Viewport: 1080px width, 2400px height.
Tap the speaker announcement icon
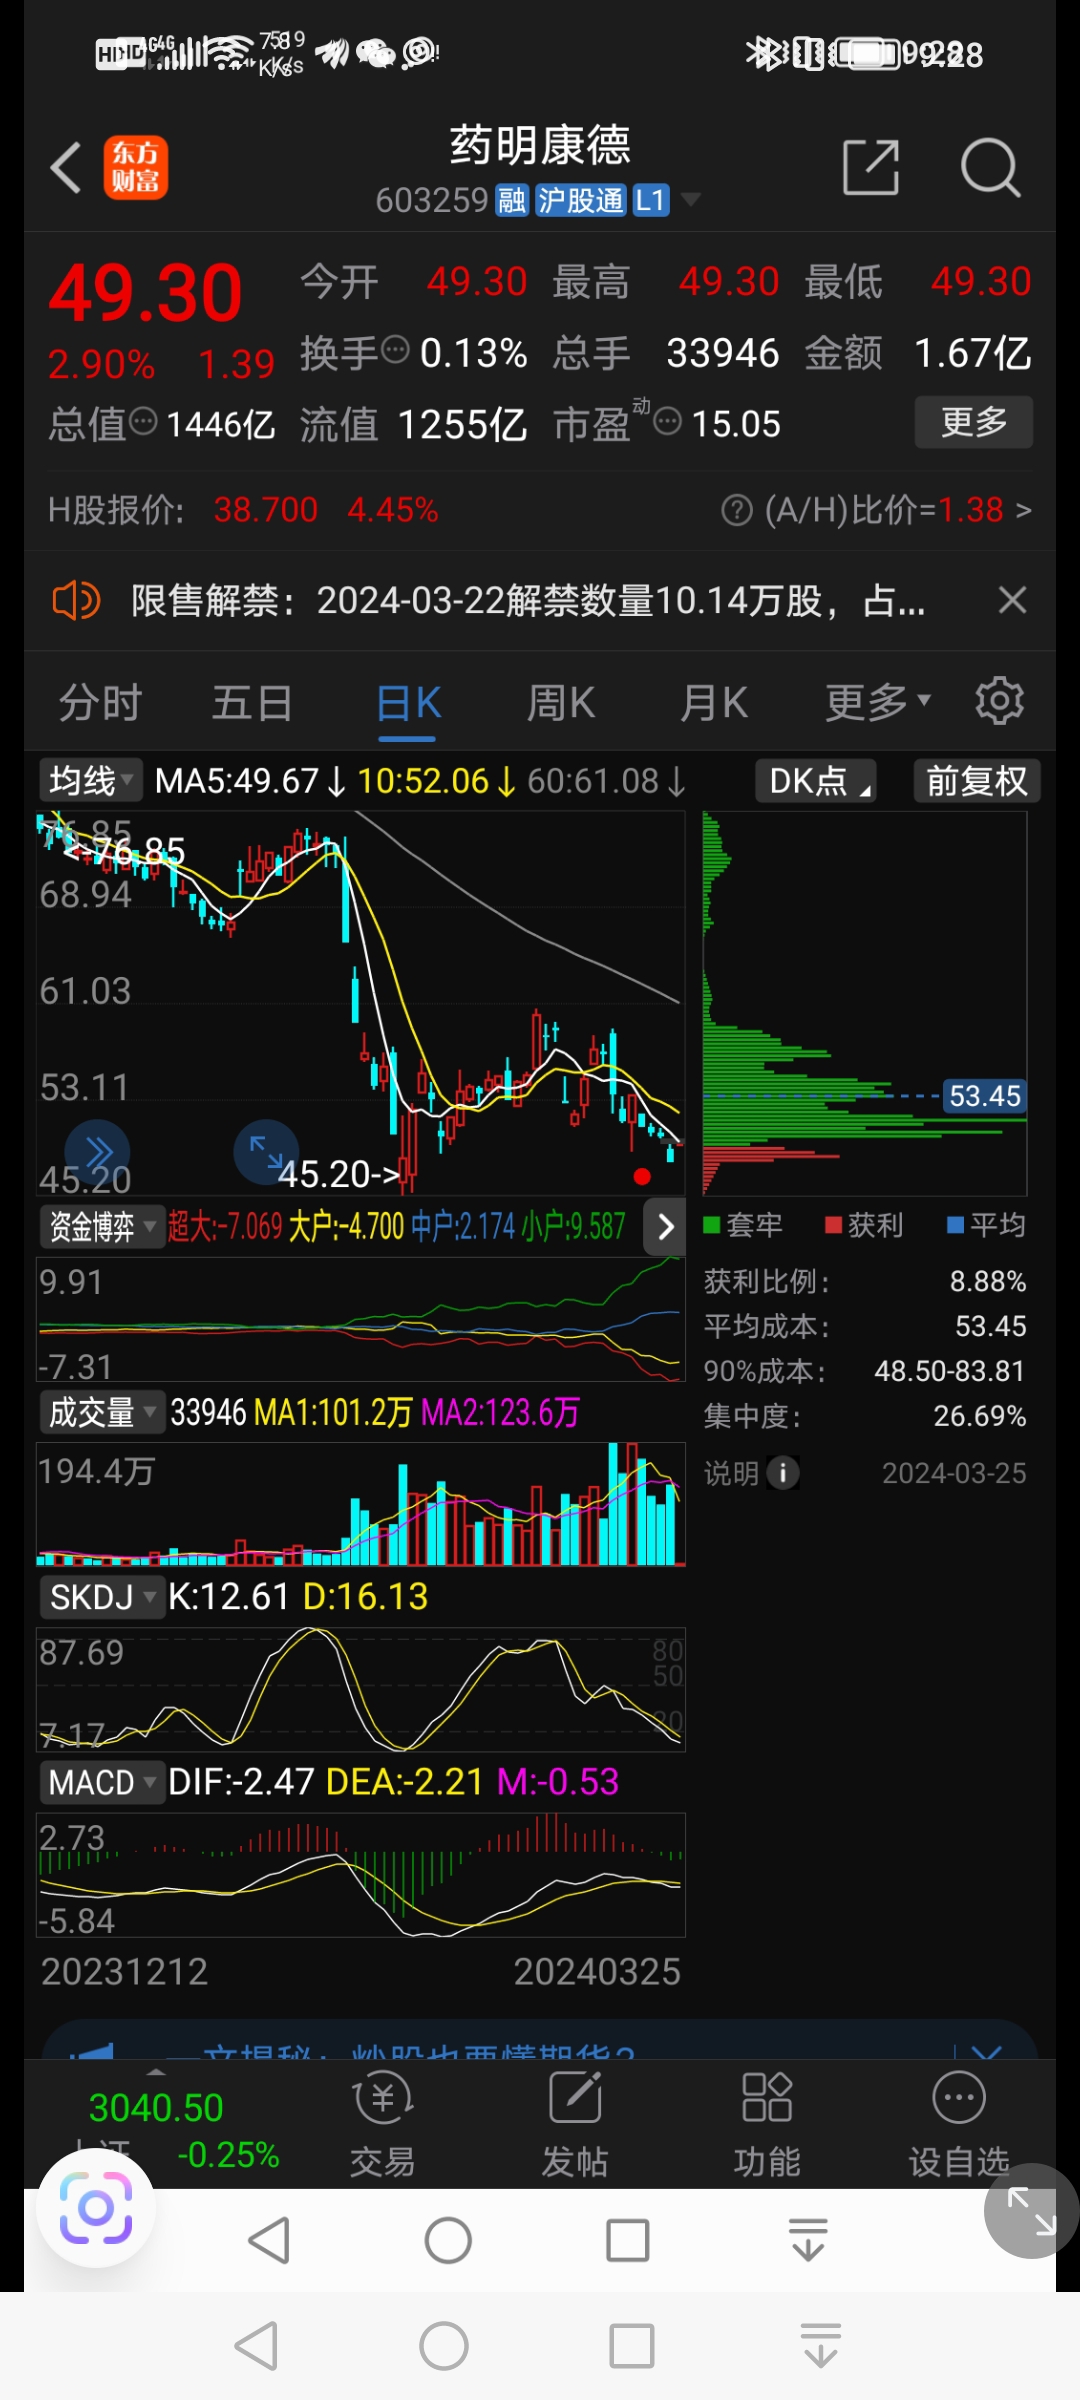pyautogui.click(x=76, y=601)
